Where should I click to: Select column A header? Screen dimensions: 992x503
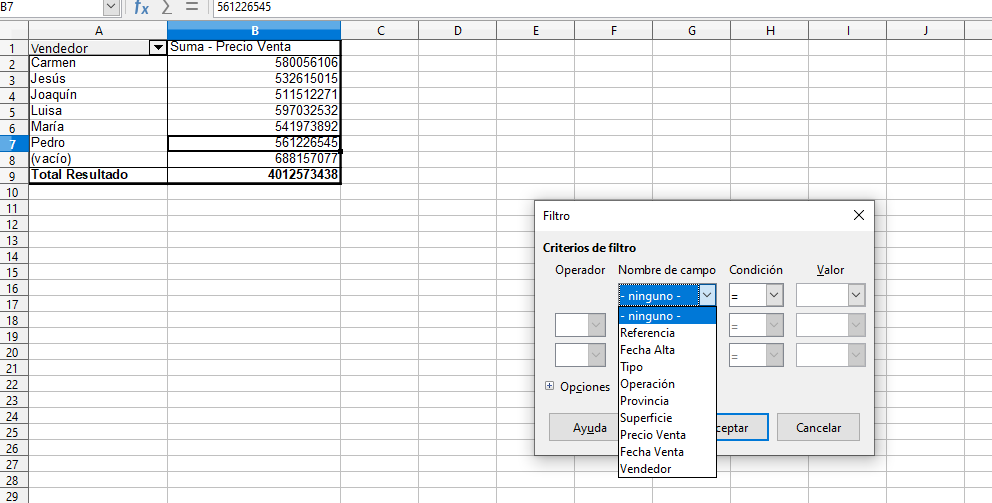tap(98, 30)
